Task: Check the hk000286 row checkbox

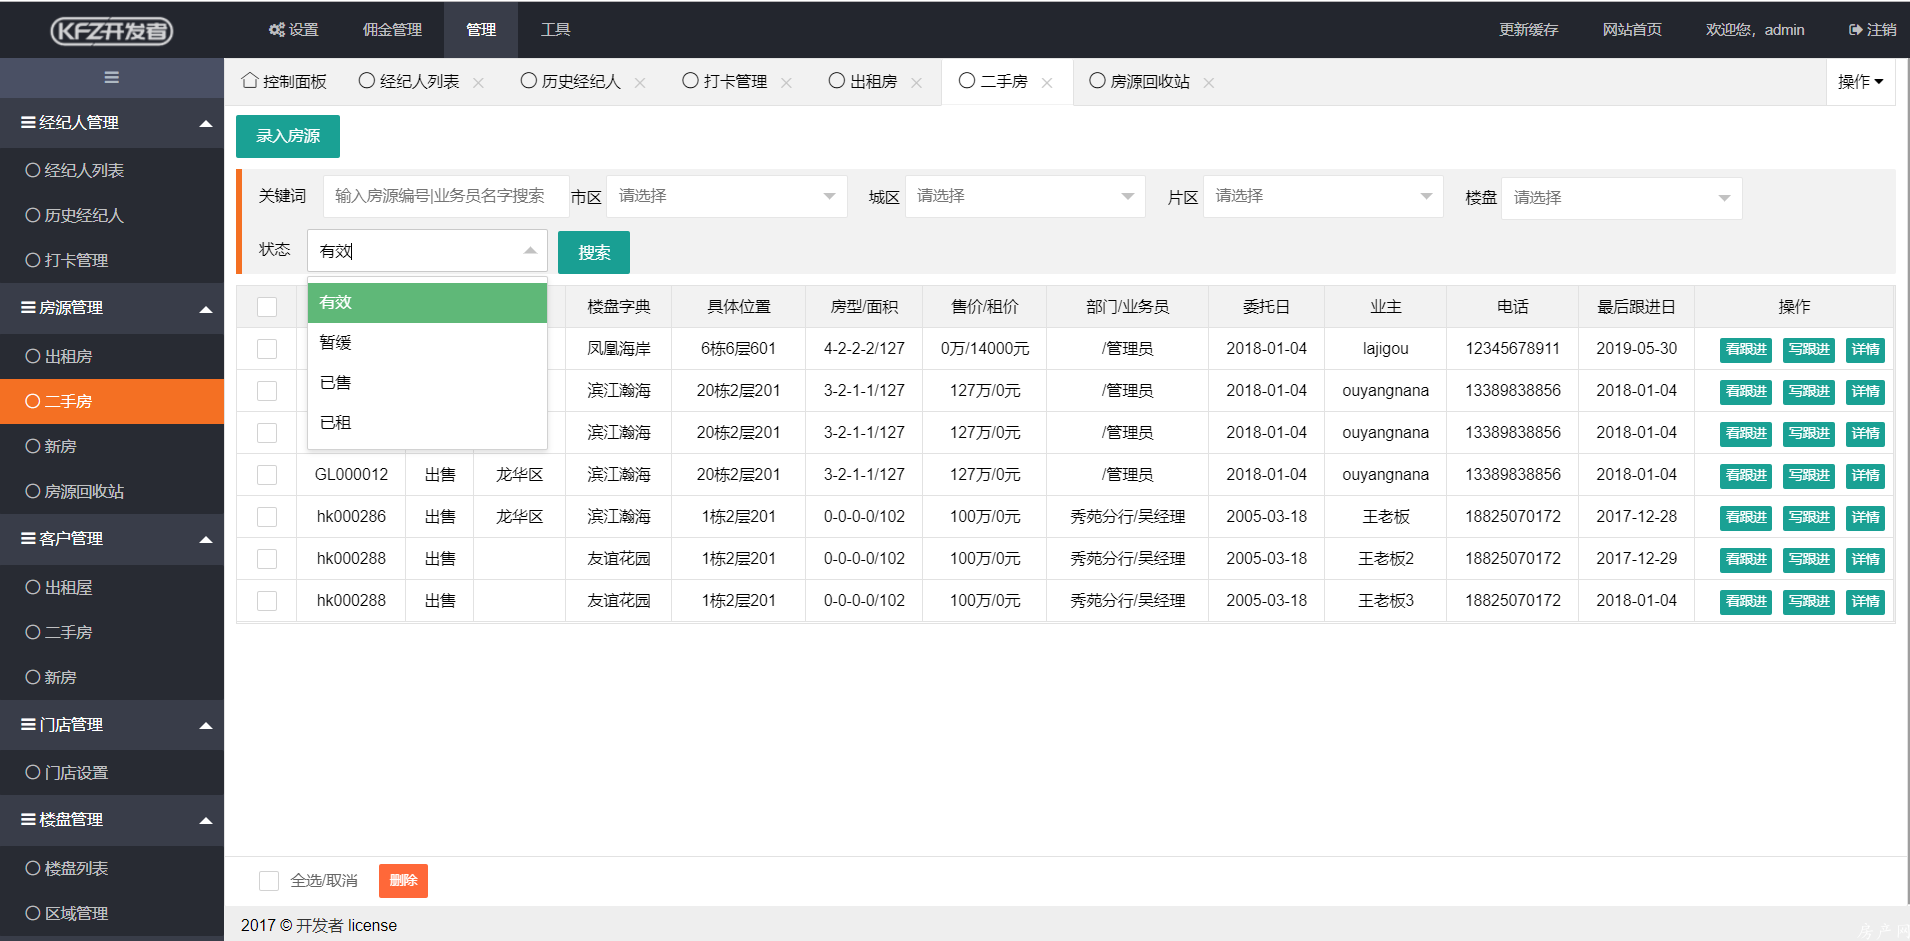Action: click(x=267, y=517)
